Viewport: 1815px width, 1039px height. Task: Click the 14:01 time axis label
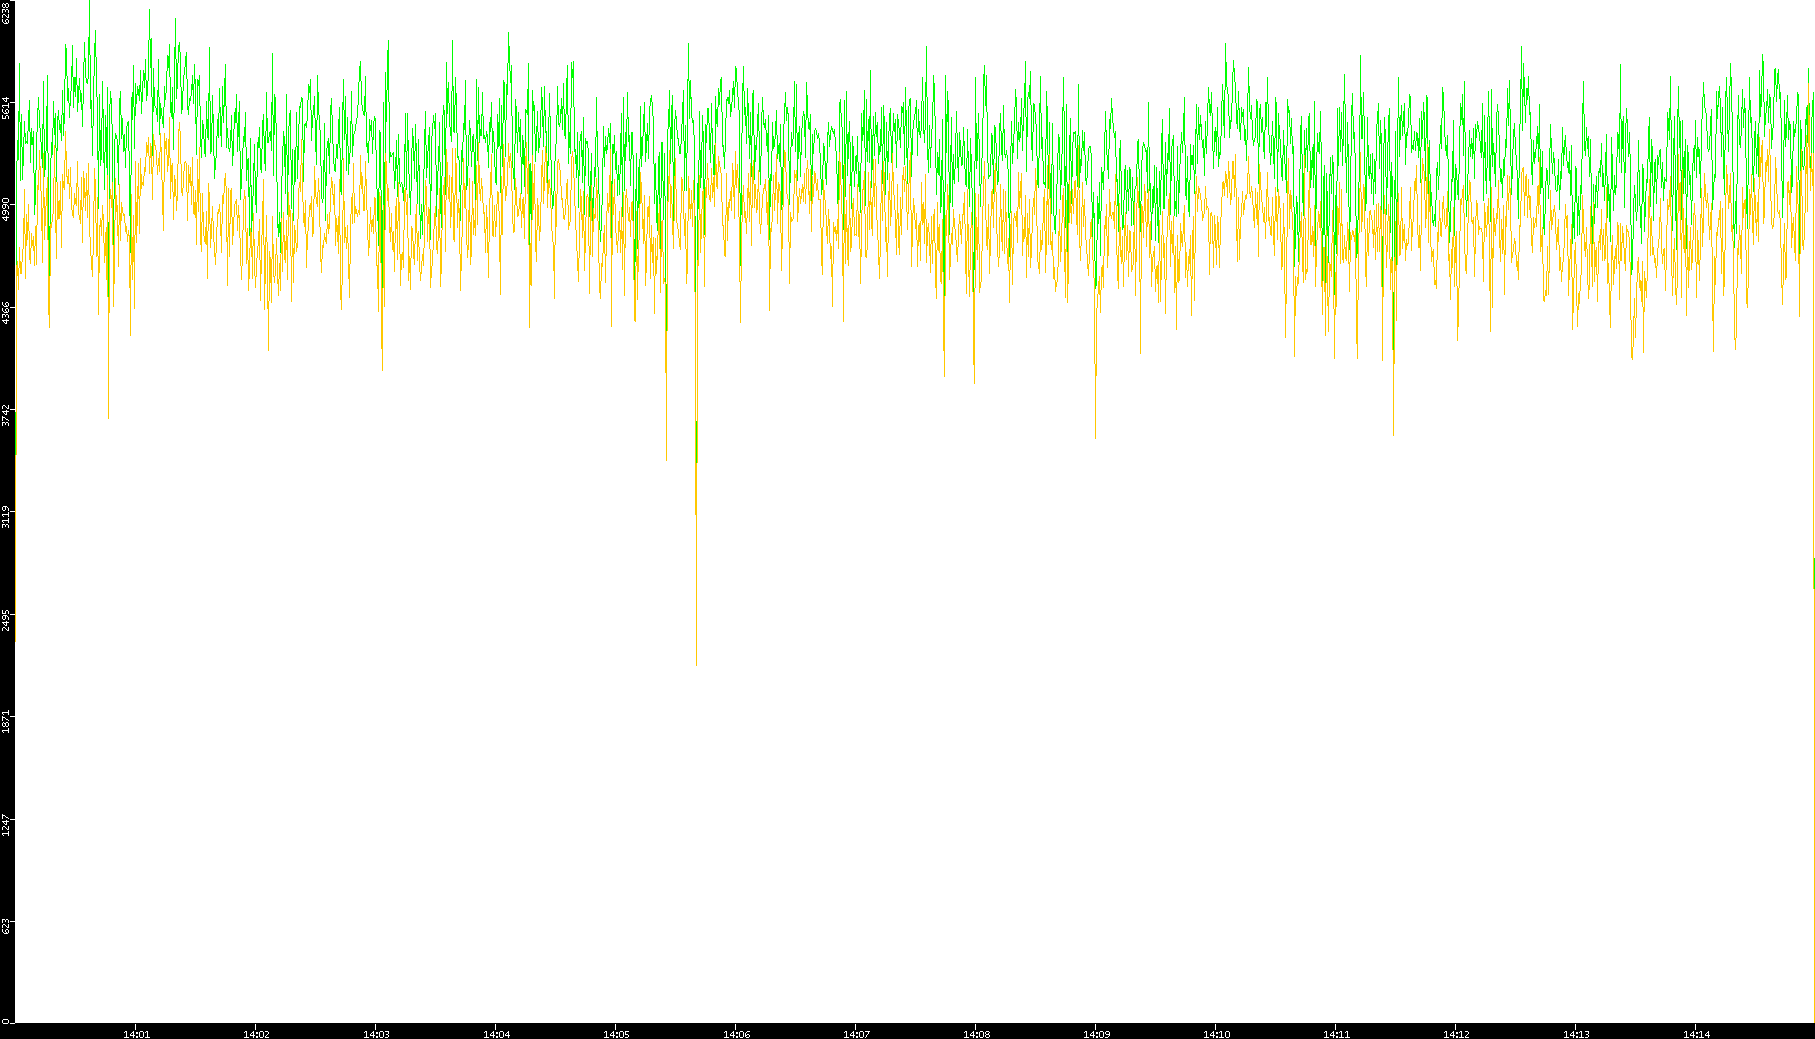(x=136, y=1034)
